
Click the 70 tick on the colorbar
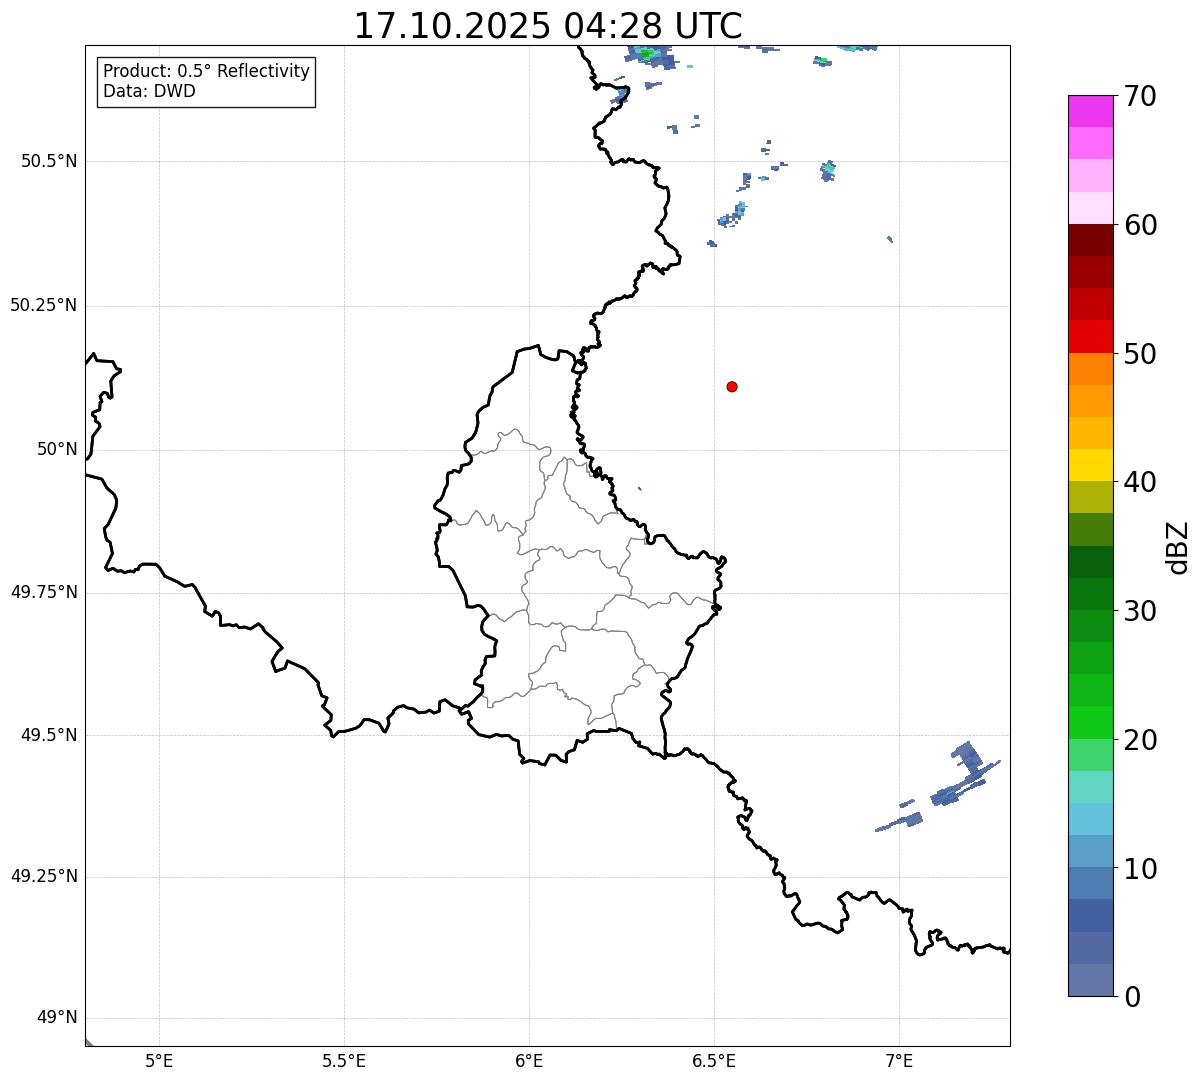click(x=1140, y=97)
